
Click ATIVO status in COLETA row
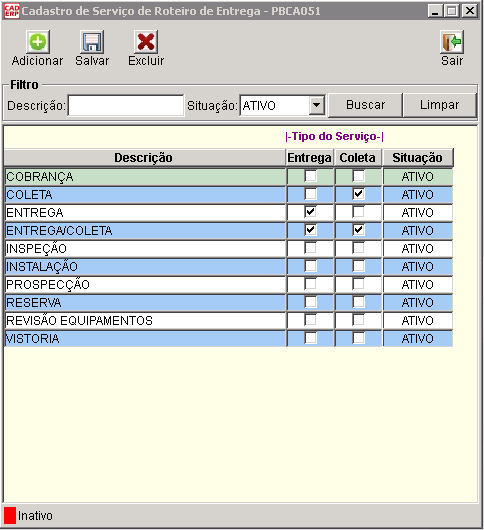click(x=418, y=195)
